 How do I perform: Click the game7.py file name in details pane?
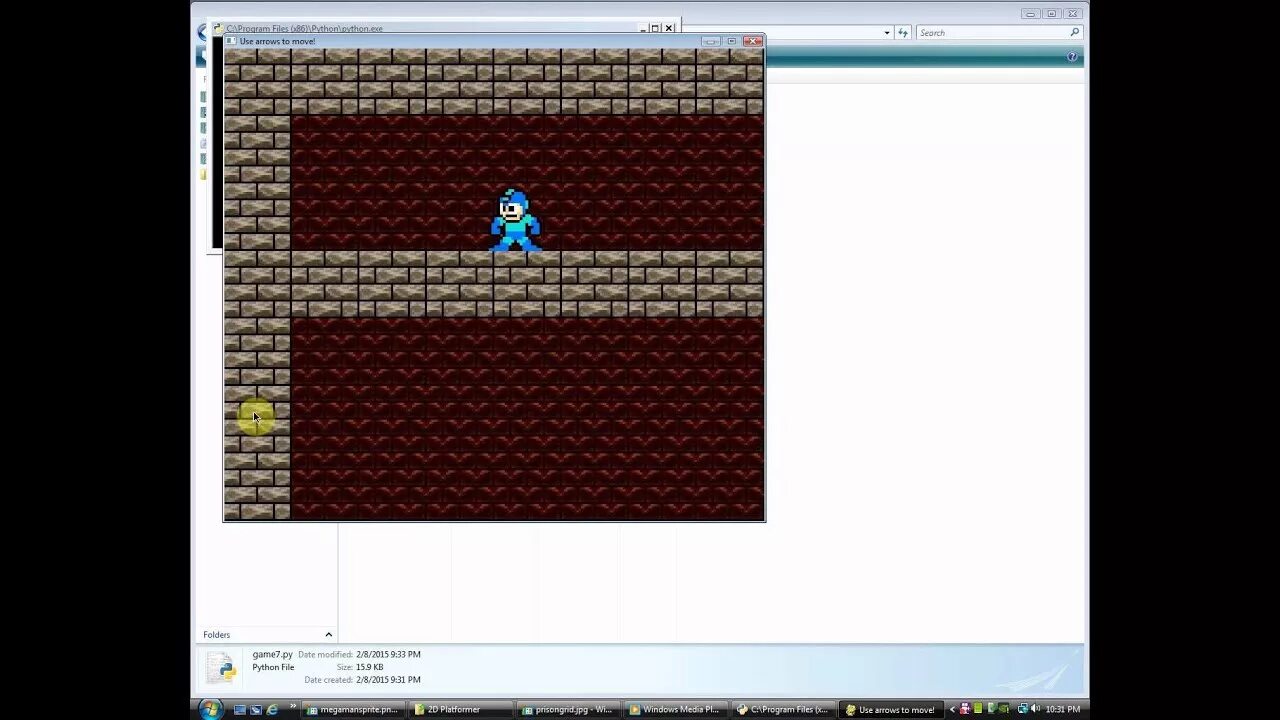272,654
